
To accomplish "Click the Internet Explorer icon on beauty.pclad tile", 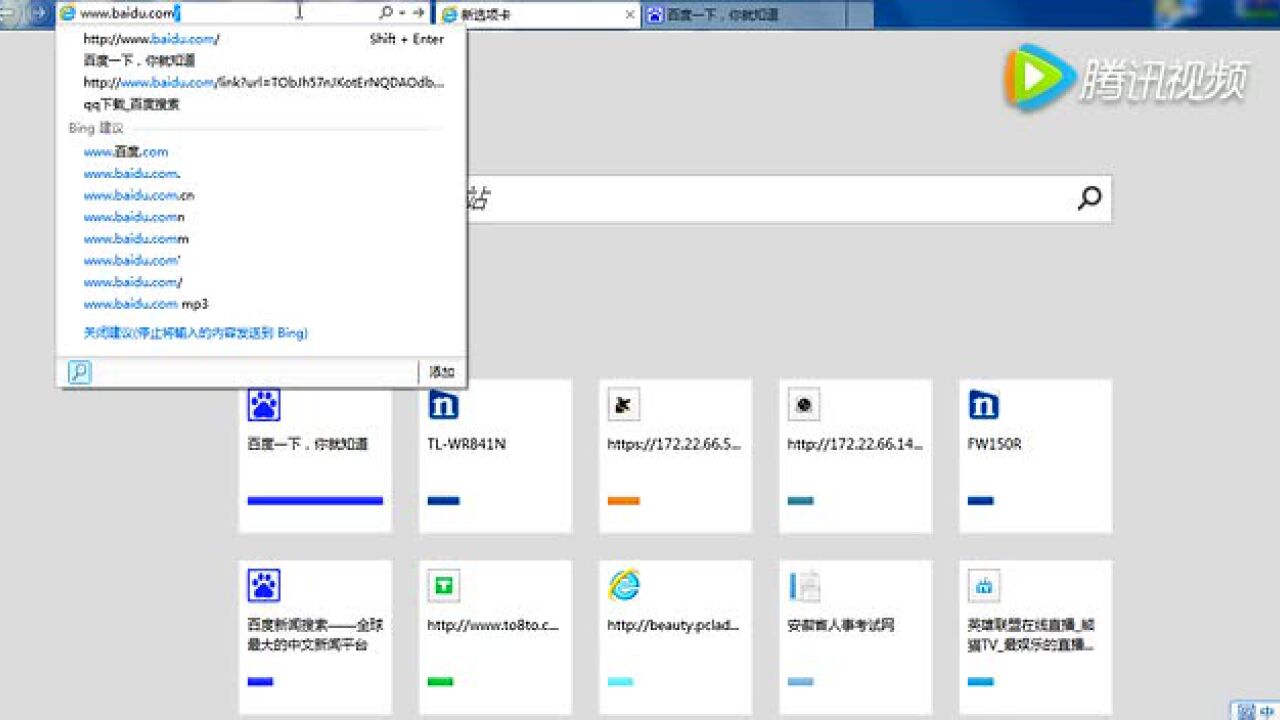I will (x=624, y=586).
